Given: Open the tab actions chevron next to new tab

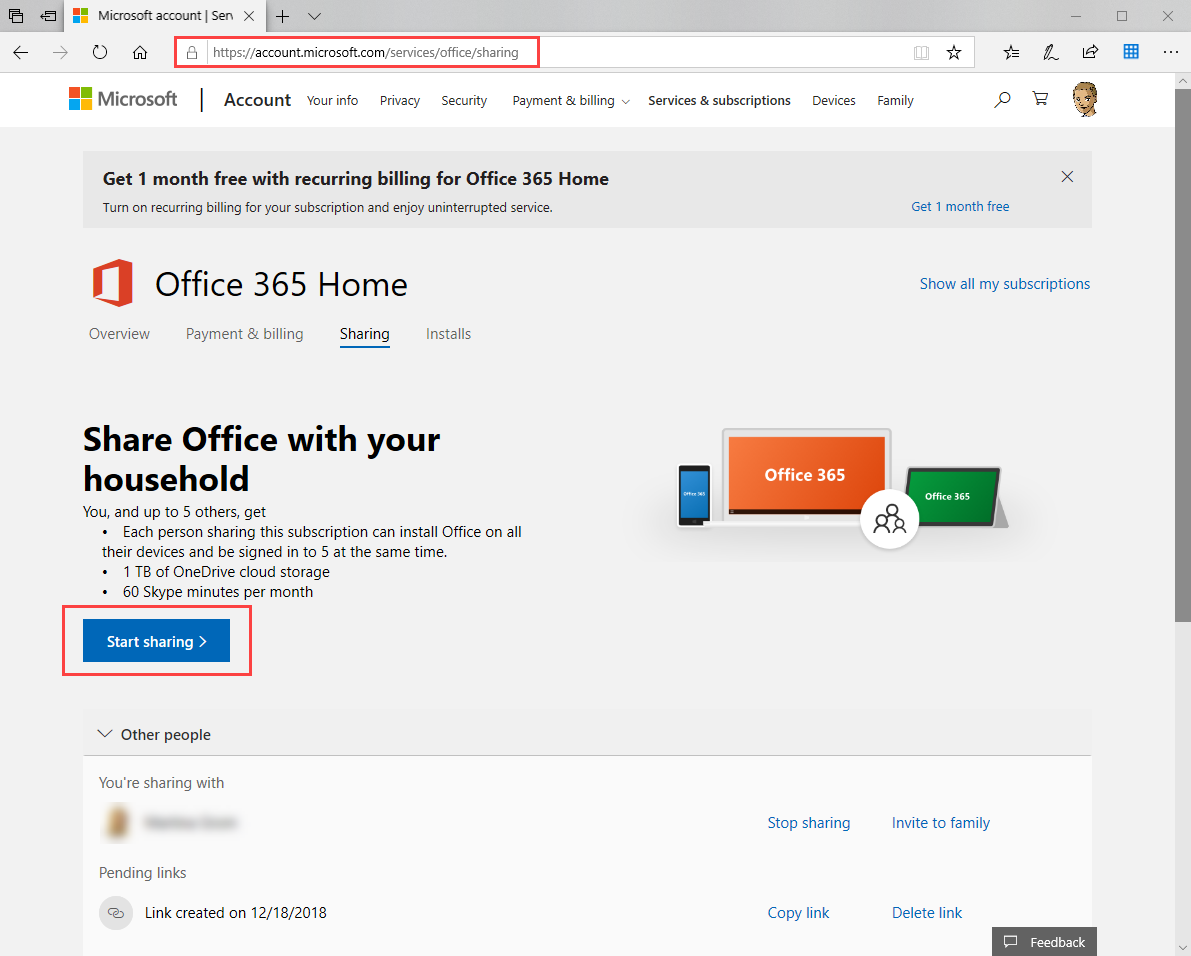Looking at the screenshot, I should pos(314,16).
